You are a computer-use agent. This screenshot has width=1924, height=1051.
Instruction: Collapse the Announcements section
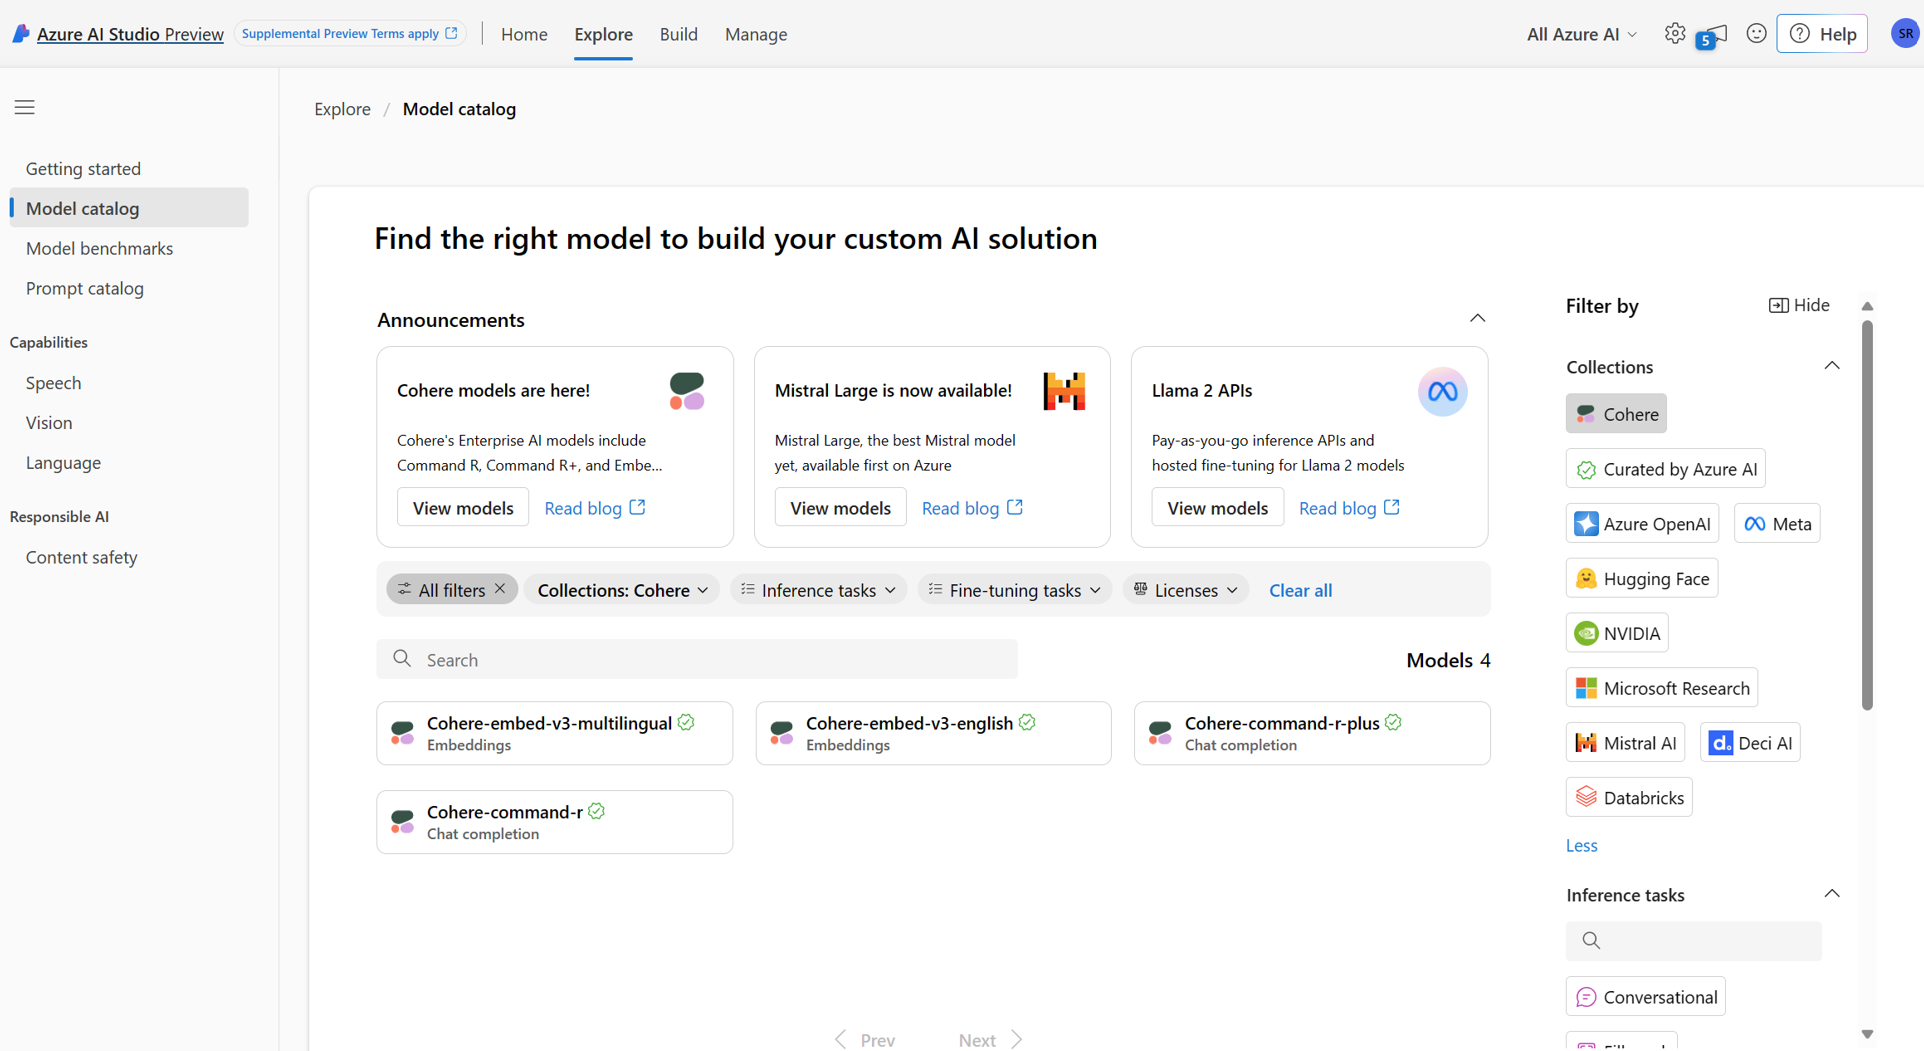point(1477,318)
